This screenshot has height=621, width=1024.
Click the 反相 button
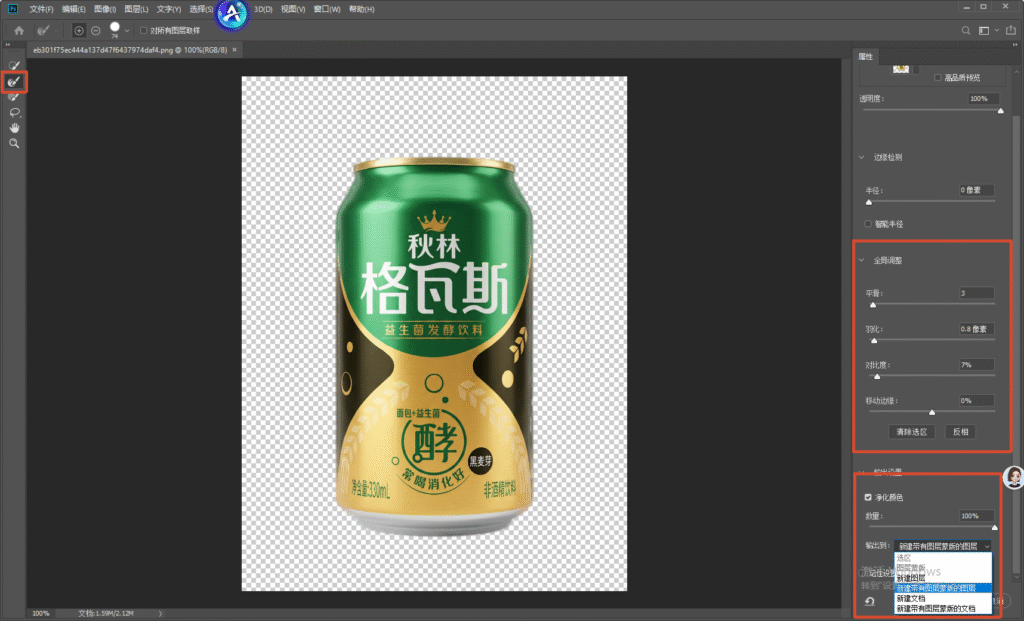[960, 432]
